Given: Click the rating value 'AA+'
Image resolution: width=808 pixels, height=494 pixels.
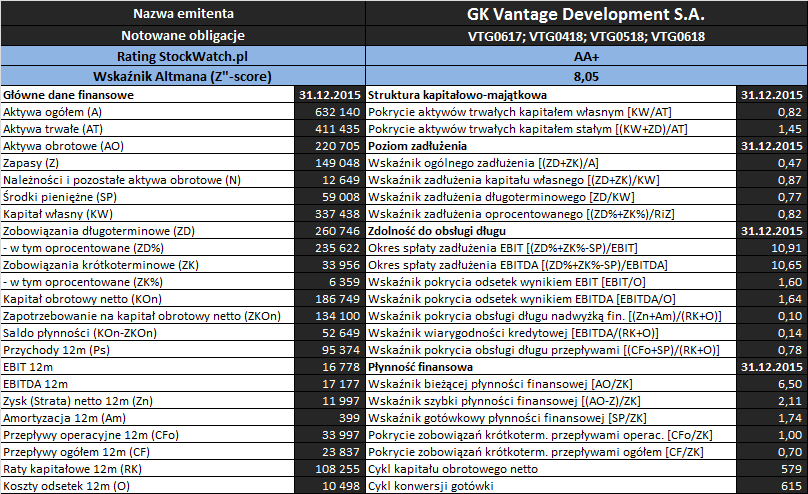Looking at the screenshot, I should click(x=586, y=56).
